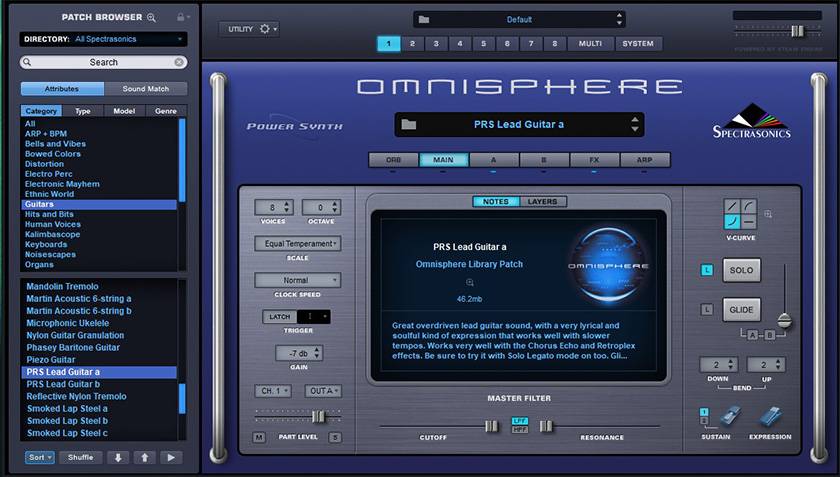Zoom patch notes with small magnifier icon

pos(470,282)
